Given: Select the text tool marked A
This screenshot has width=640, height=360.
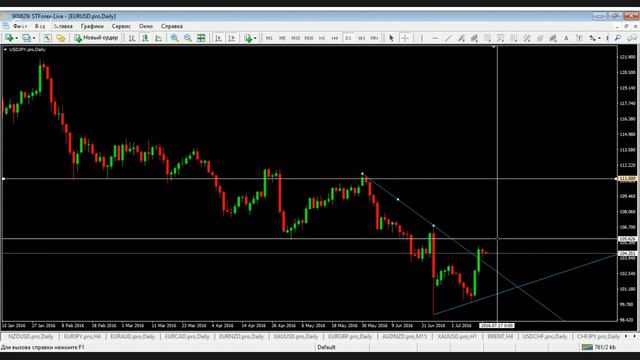Looking at the screenshot, I should (x=566, y=38).
